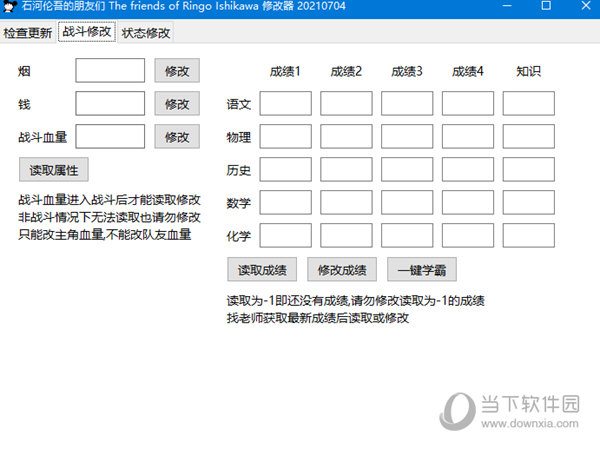Select 语文 成绩3 field

tap(407, 103)
